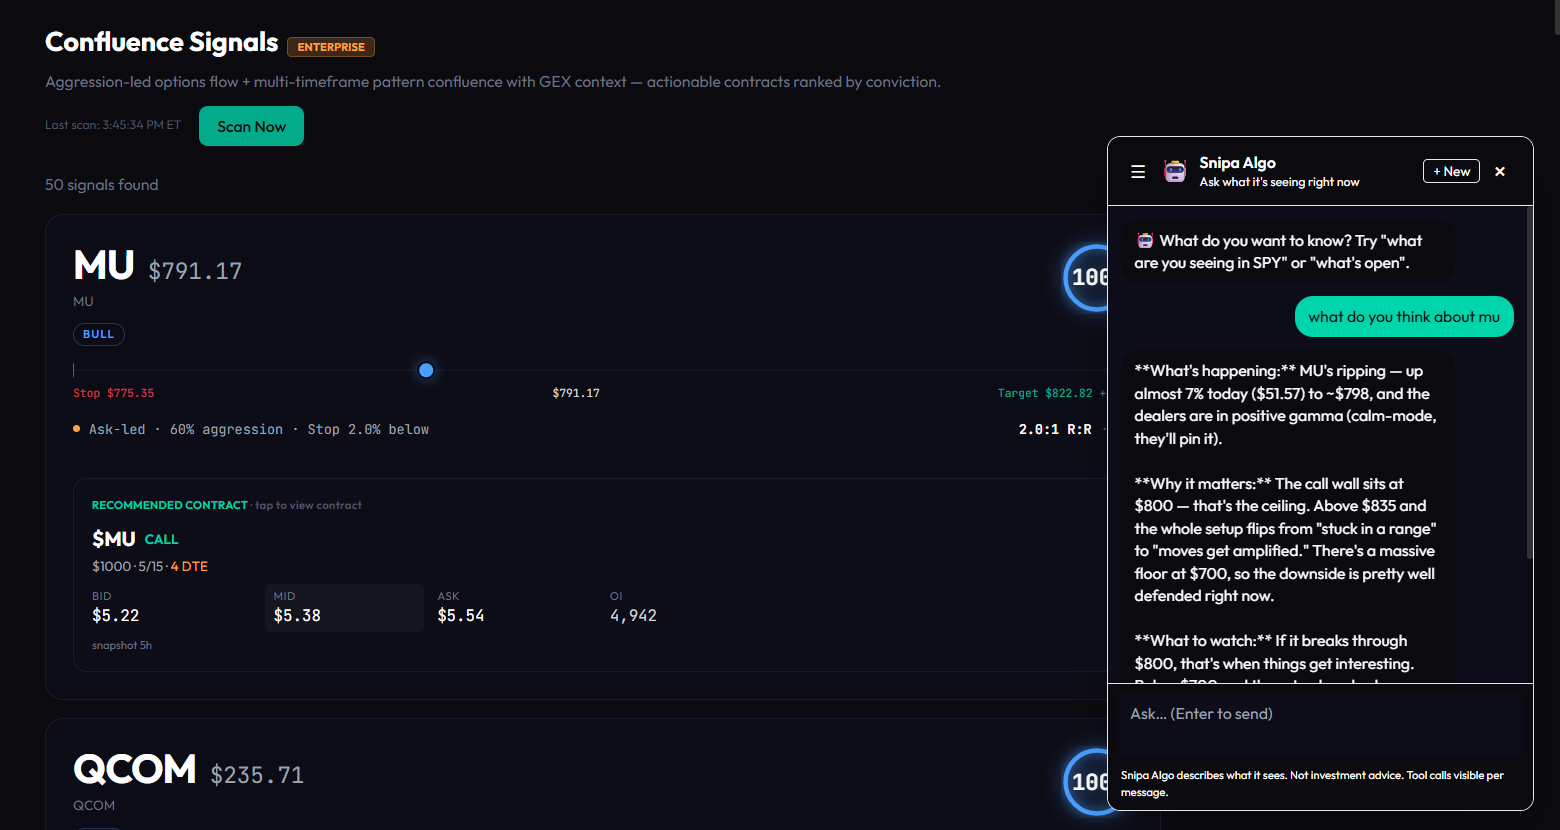Click the ENTERPRISE badge
The height and width of the screenshot is (830, 1560).
pos(331,47)
